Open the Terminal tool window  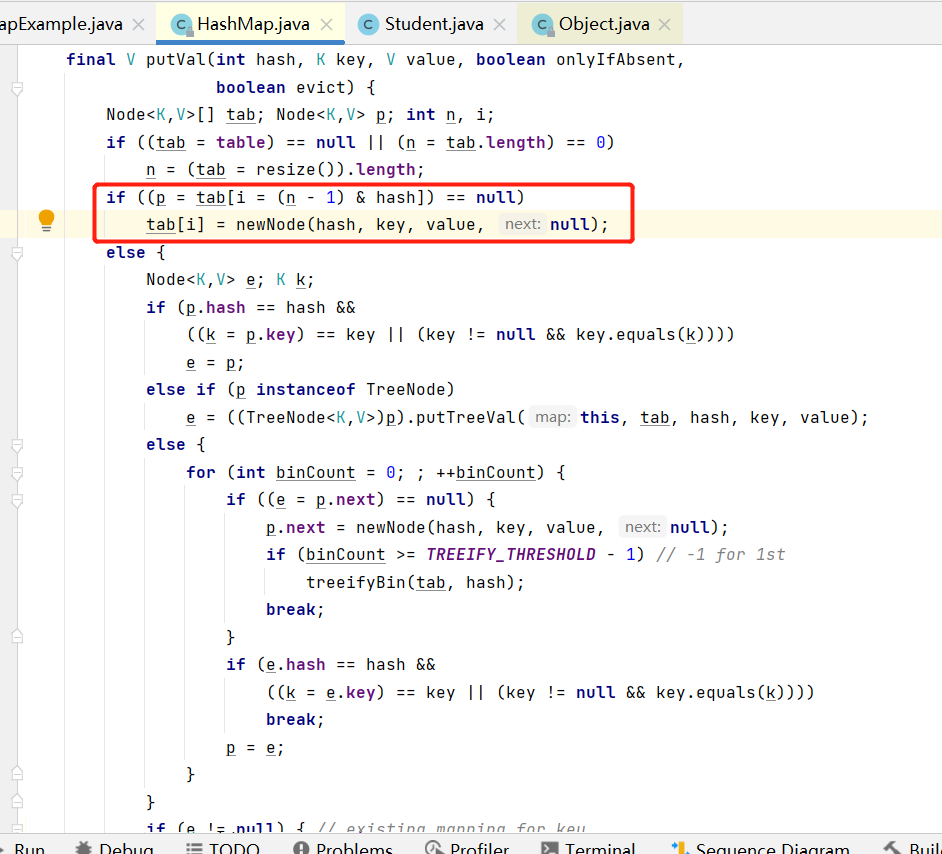(588, 848)
